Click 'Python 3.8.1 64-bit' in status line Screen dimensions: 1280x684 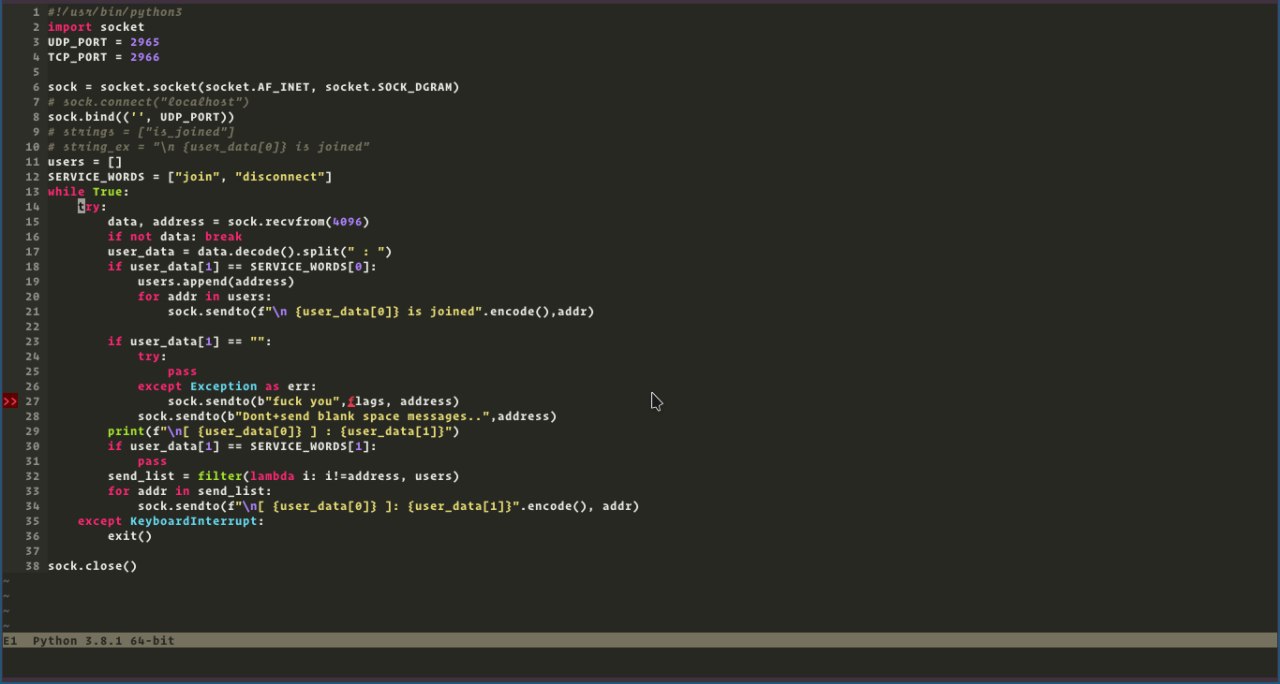pyautogui.click(x=104, y=640)
